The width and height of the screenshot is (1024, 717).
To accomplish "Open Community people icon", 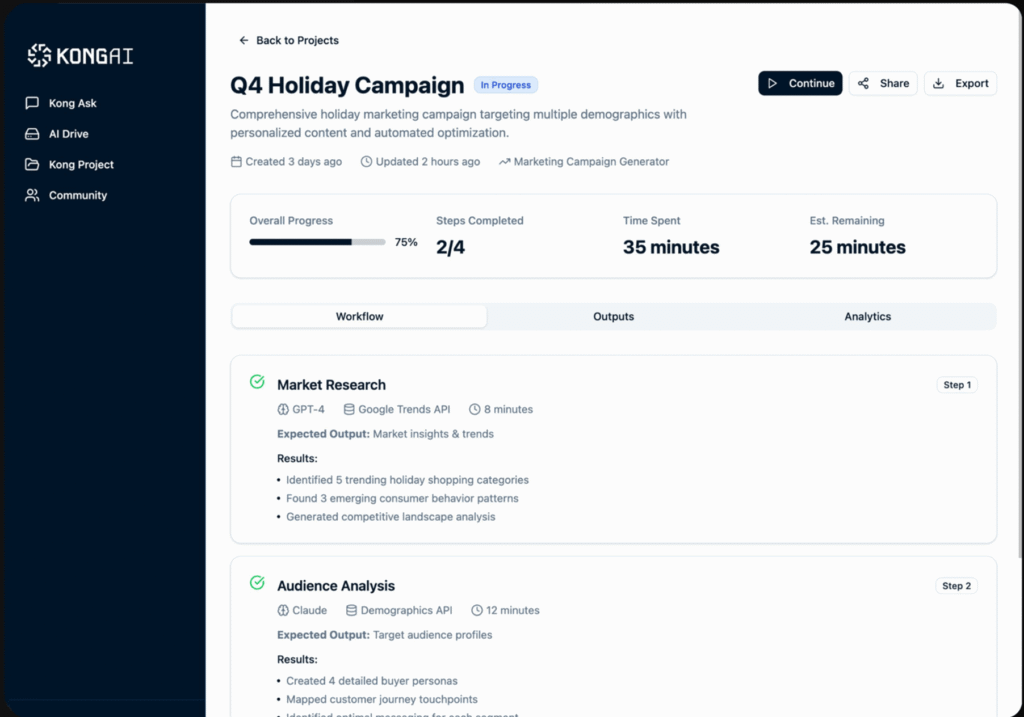I will 32,196.
